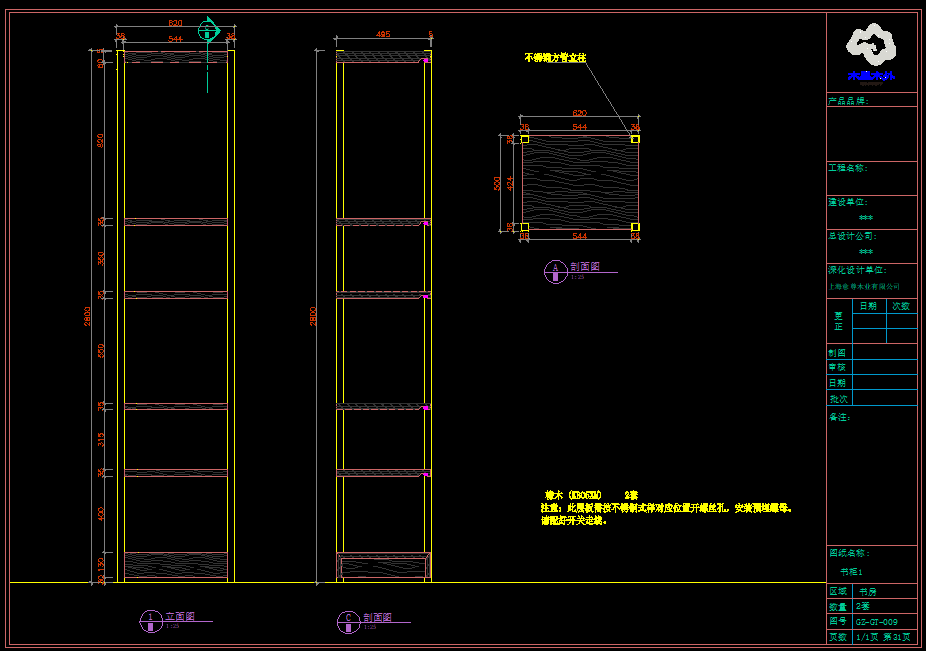Click the yellow 注意 installation note text
Viewport: 926px width, 651px height.
click(665, 508)
